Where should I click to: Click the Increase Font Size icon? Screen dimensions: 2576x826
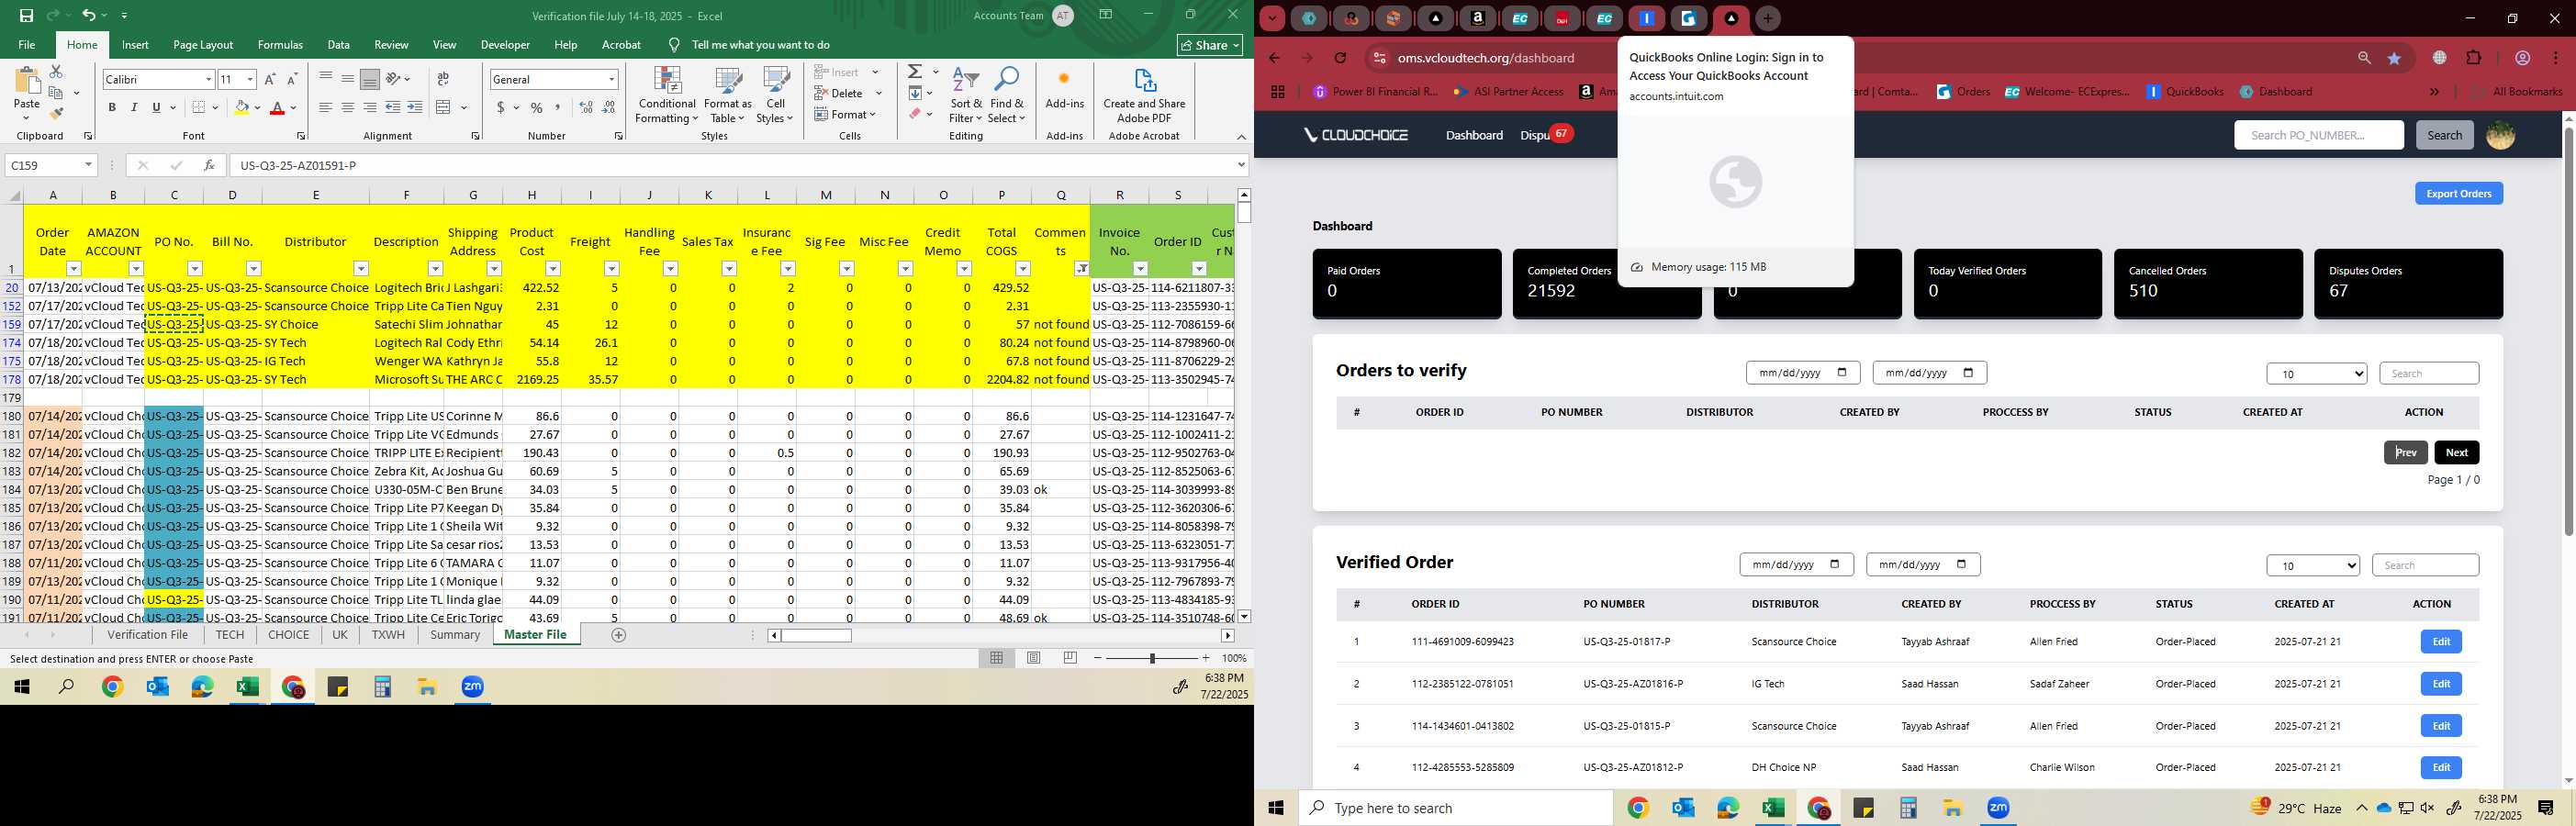[270, 79]
